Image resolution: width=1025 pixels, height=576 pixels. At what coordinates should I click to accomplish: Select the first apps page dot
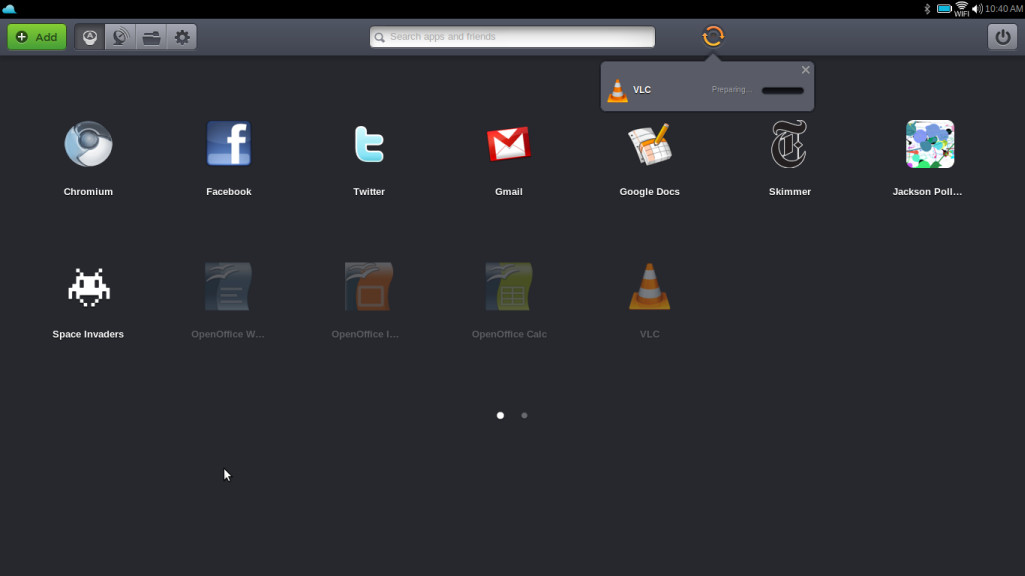tap(500, 415)
